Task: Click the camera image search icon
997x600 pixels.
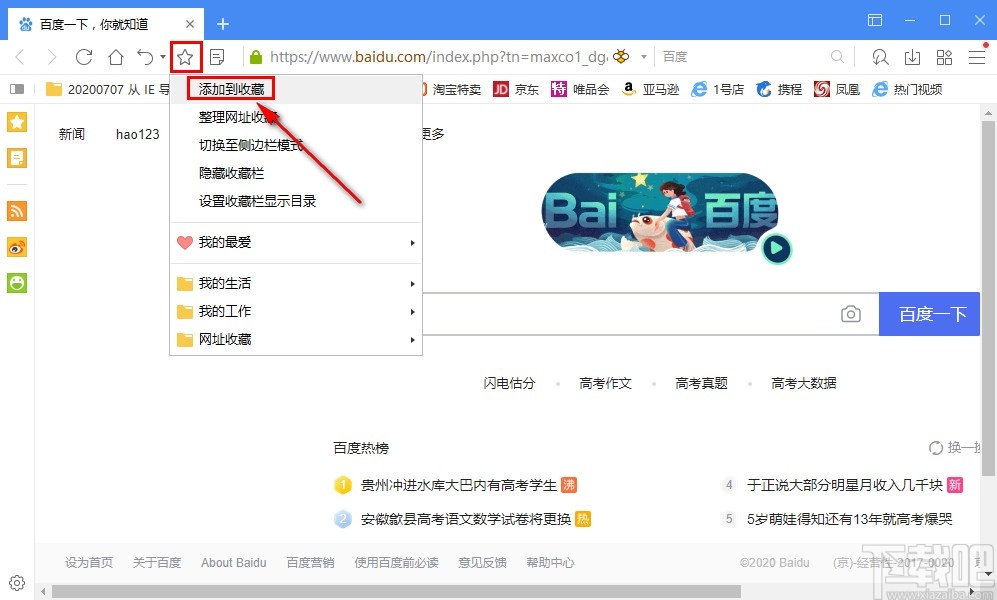Action: [x=851, y=313]
